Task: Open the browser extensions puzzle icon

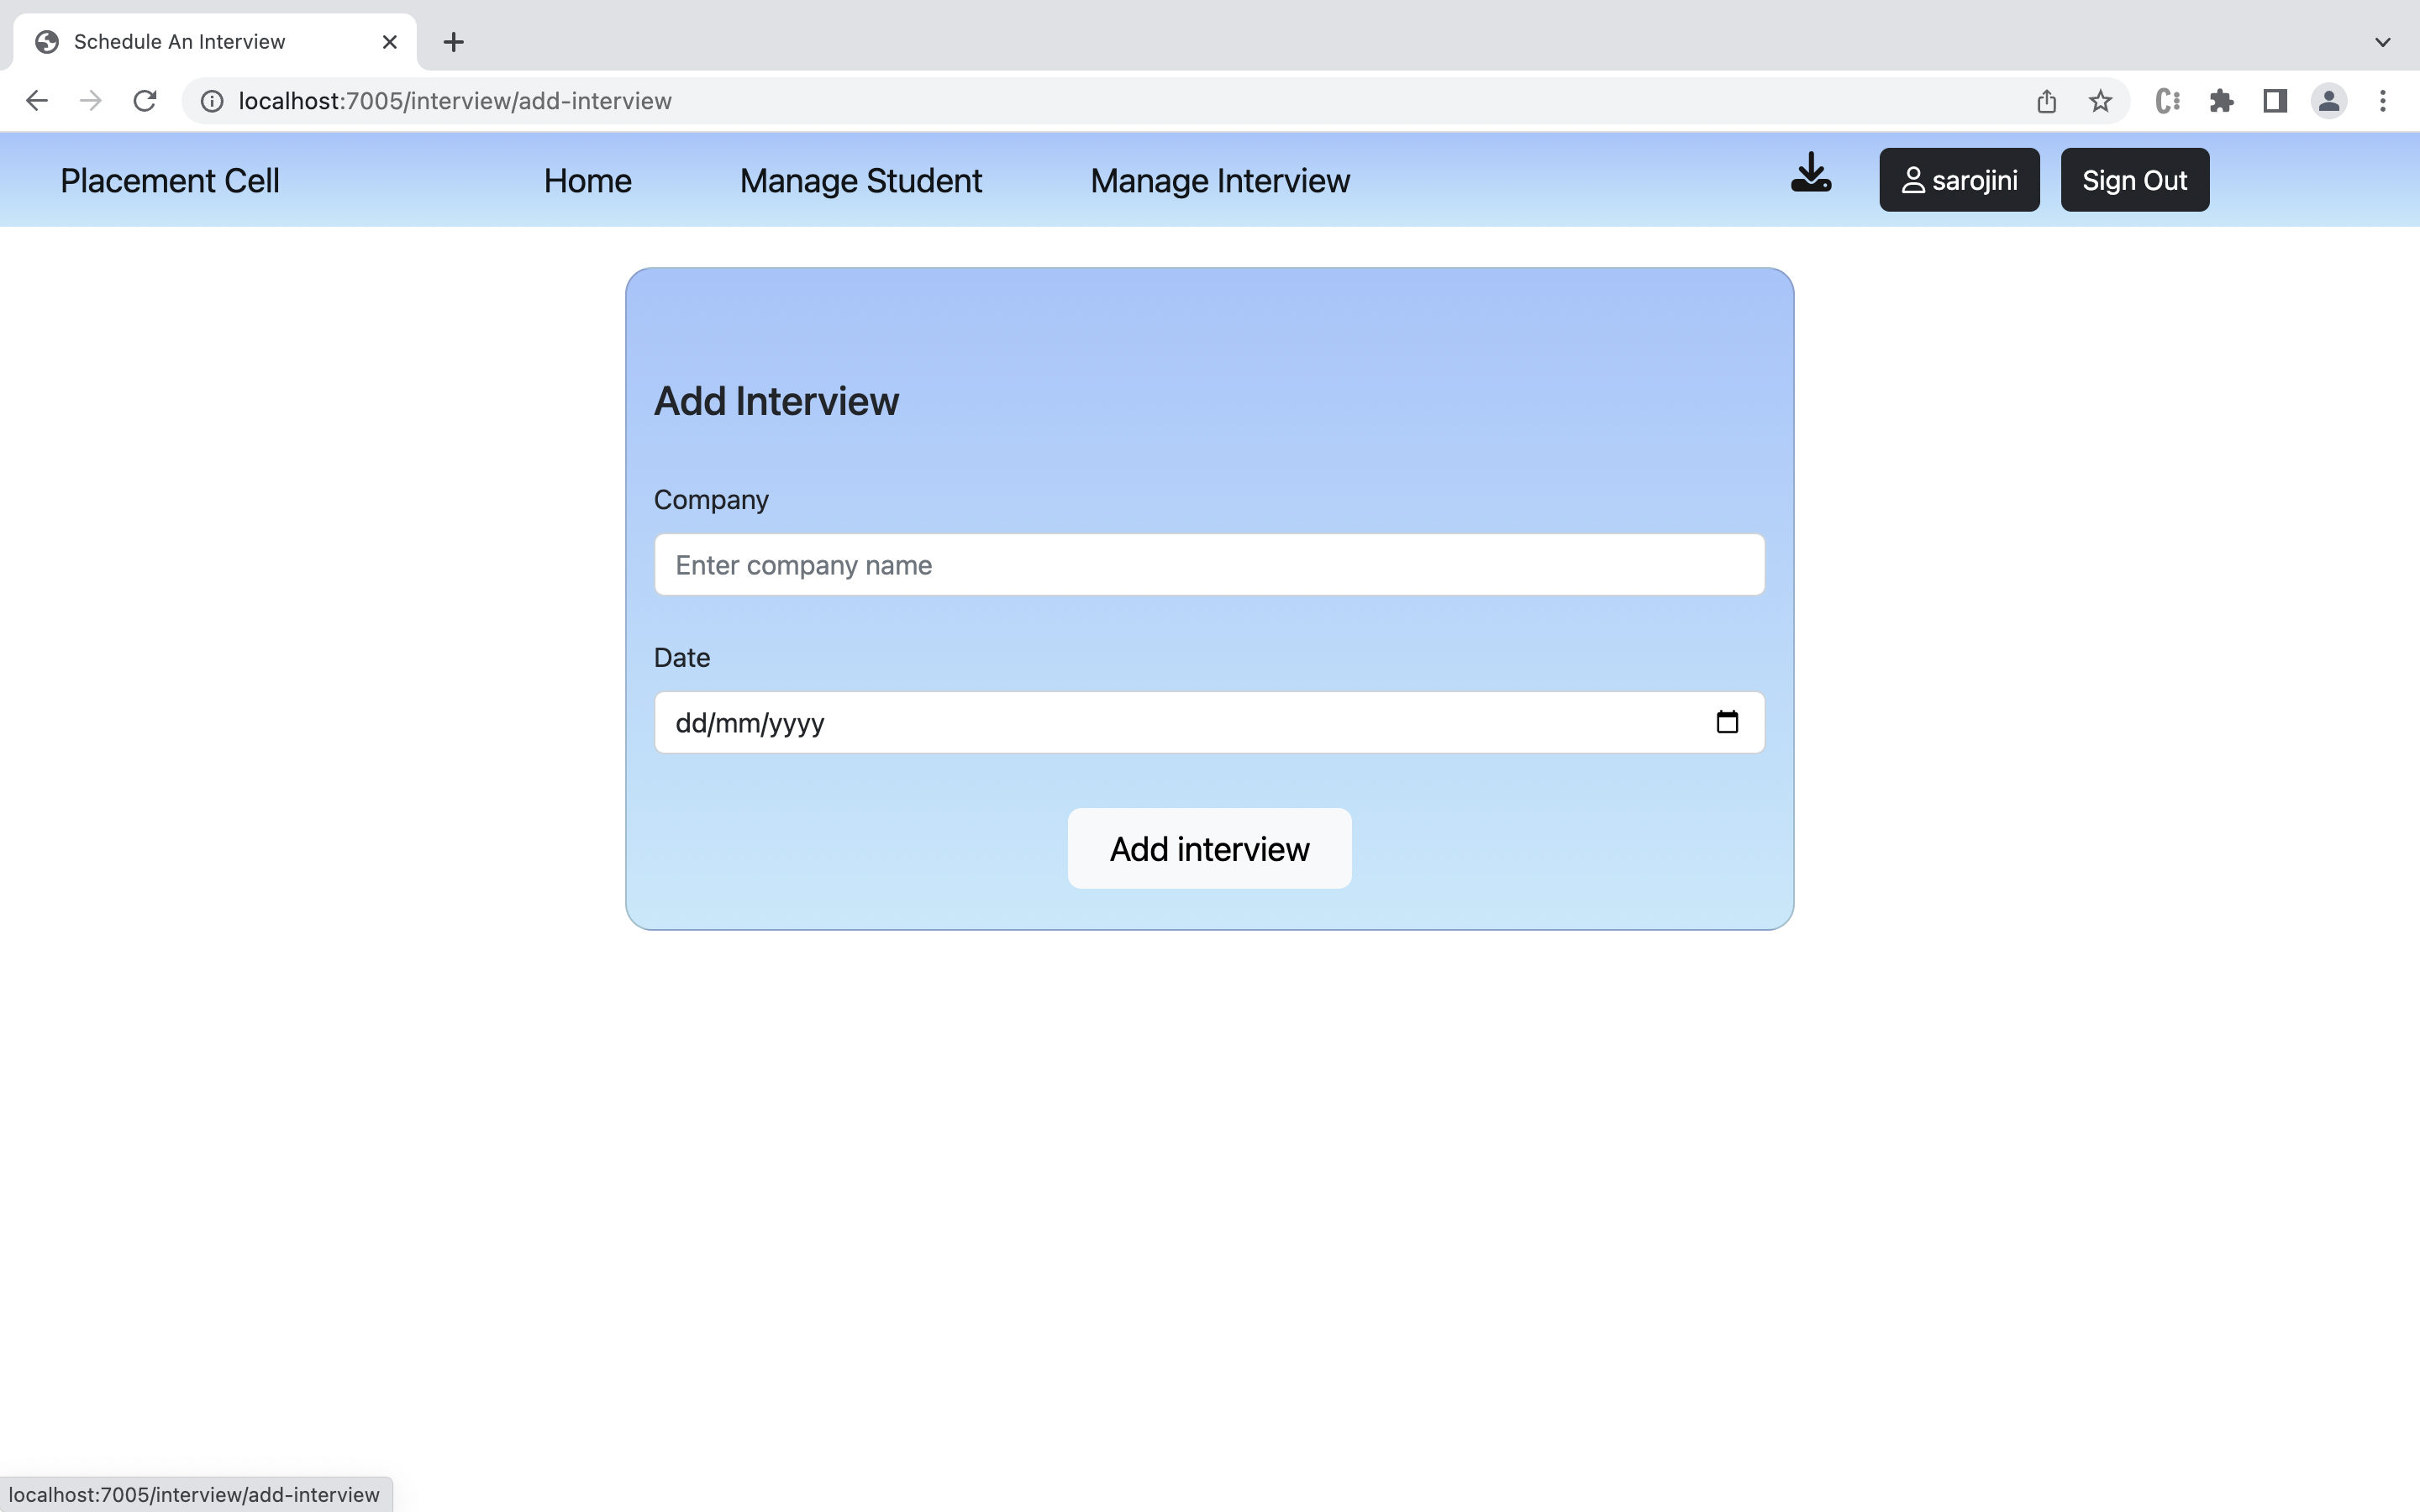Action: [x=2221, y=100]
